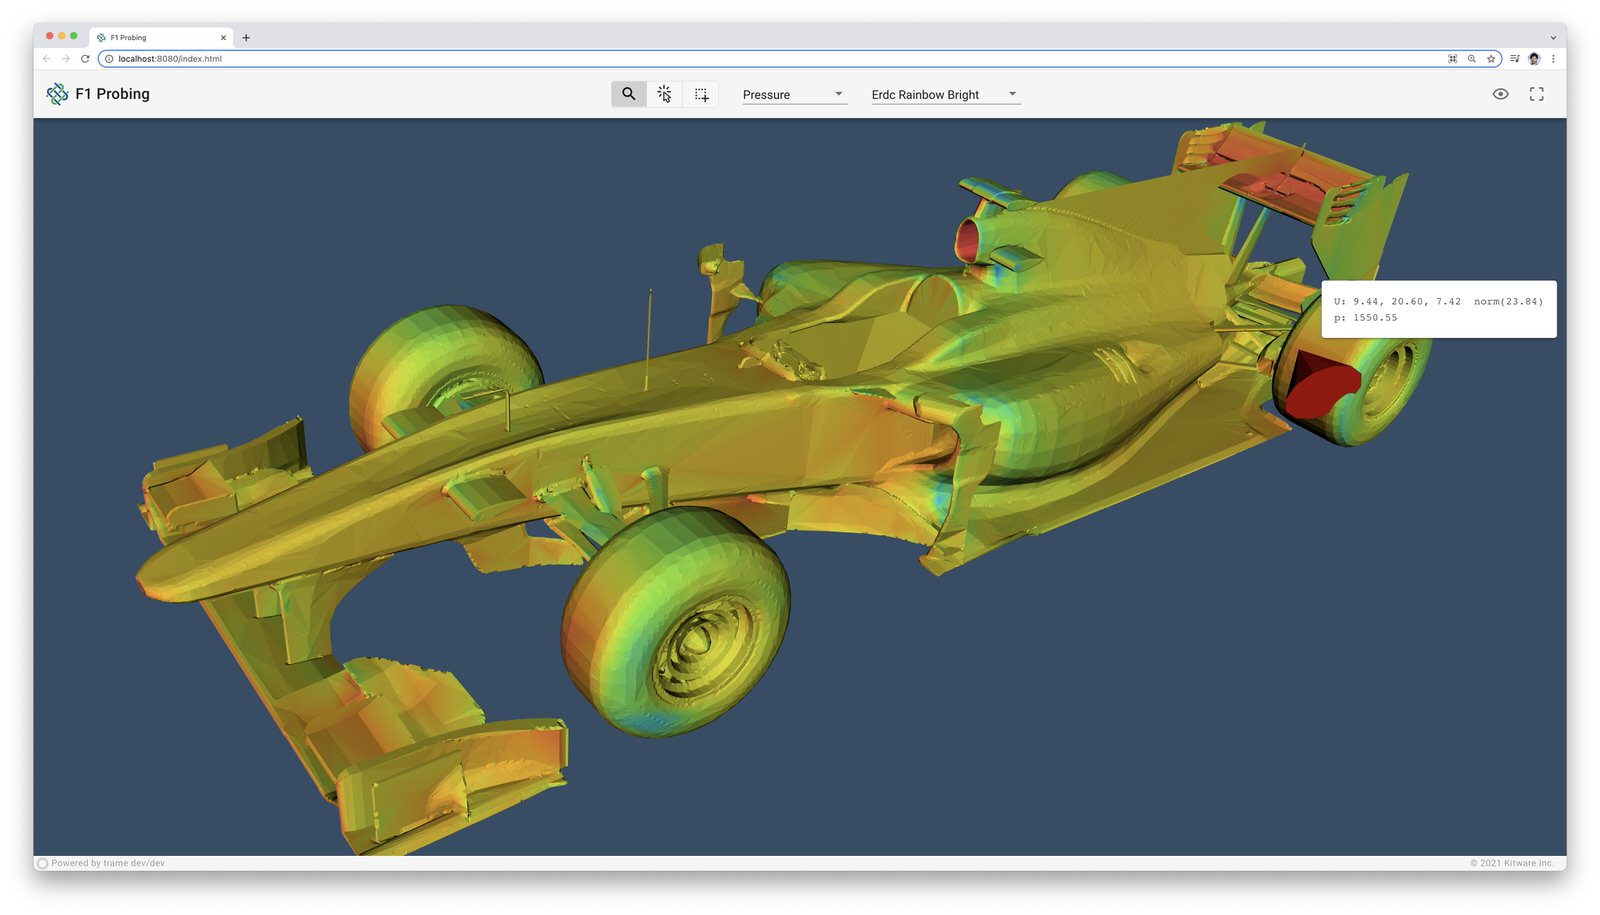This screenshot has width=1600, height=915.
Task: Open the browser zoom magnifier icon
Action: point(1472,59)
